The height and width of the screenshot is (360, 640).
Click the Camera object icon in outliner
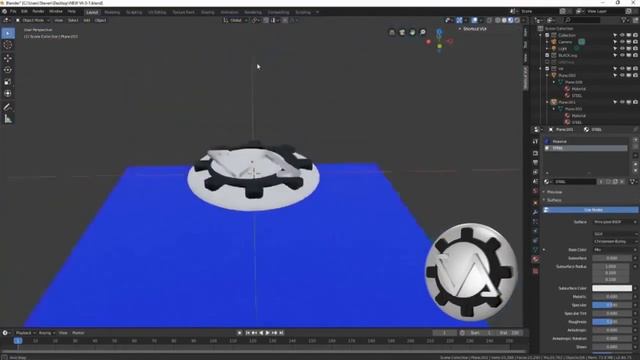554,42
